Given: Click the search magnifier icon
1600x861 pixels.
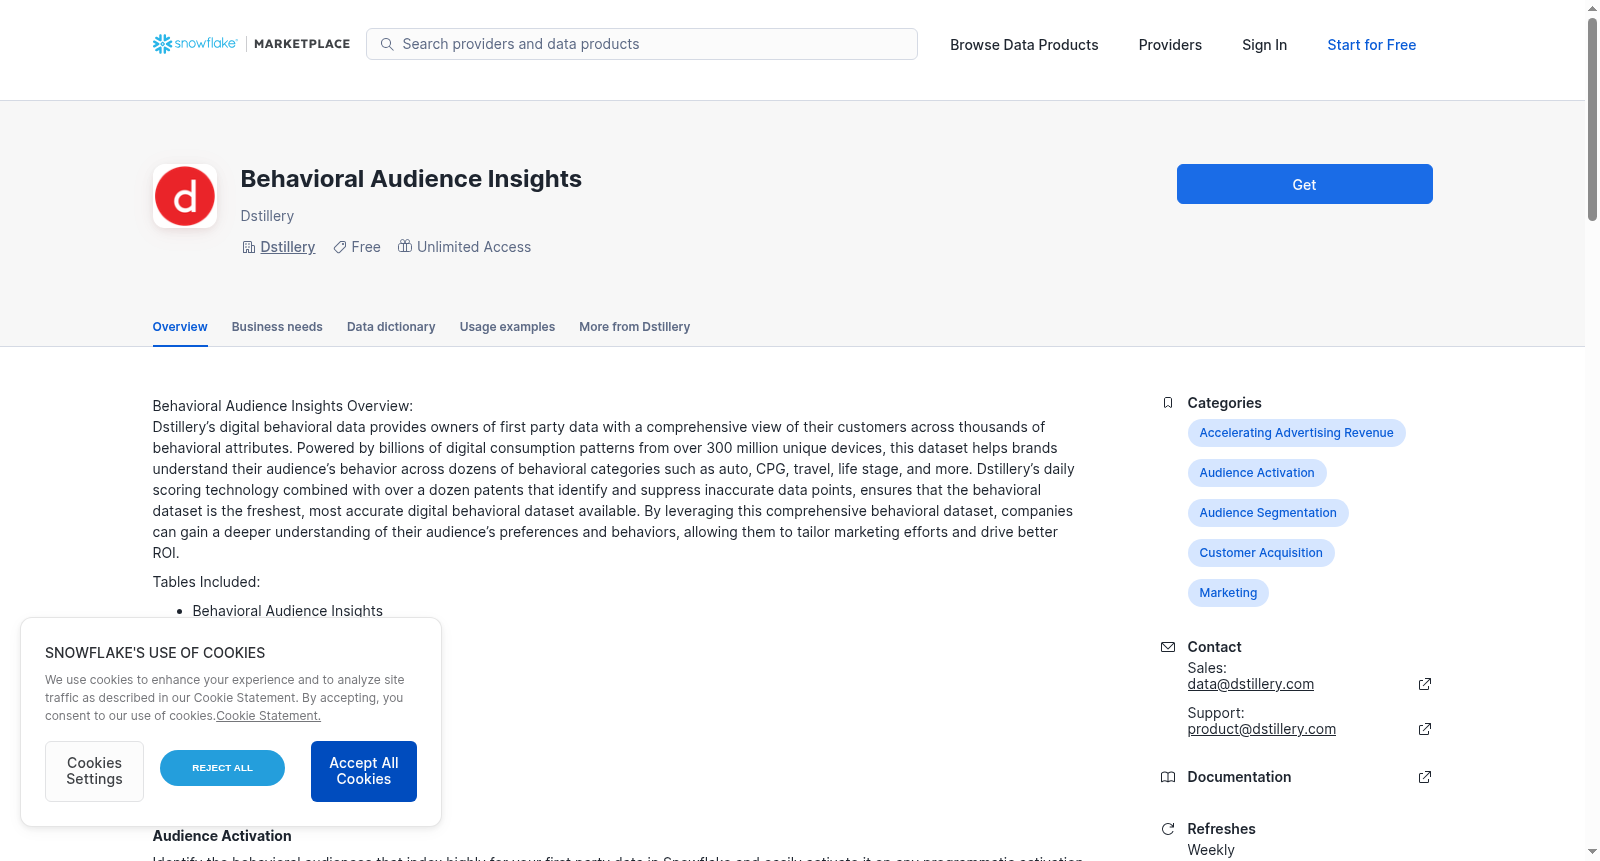Looking at the screenshot, I should click(387, 44).
